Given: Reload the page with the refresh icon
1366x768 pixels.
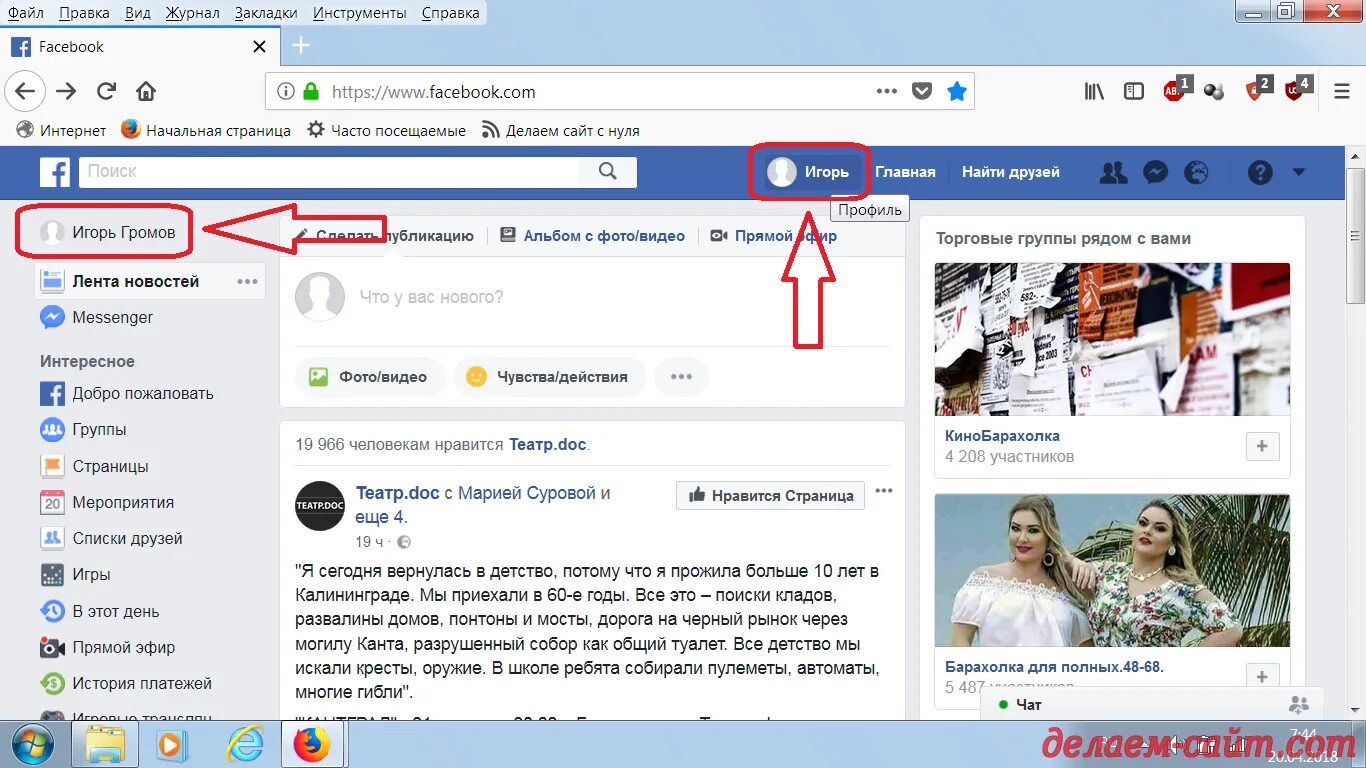Looking at the screenshot, I should 106,92.
